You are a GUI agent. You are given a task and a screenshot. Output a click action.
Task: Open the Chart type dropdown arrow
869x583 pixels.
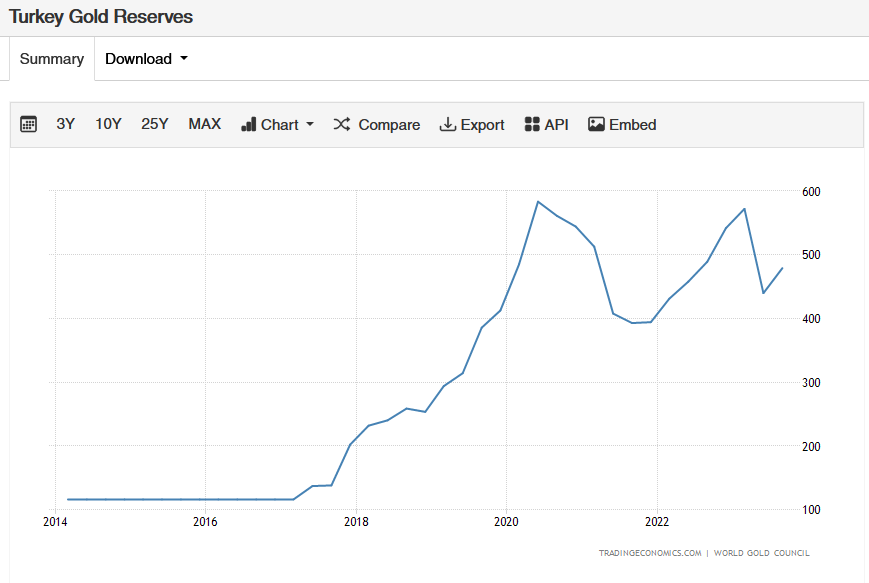tap(310, 125)
